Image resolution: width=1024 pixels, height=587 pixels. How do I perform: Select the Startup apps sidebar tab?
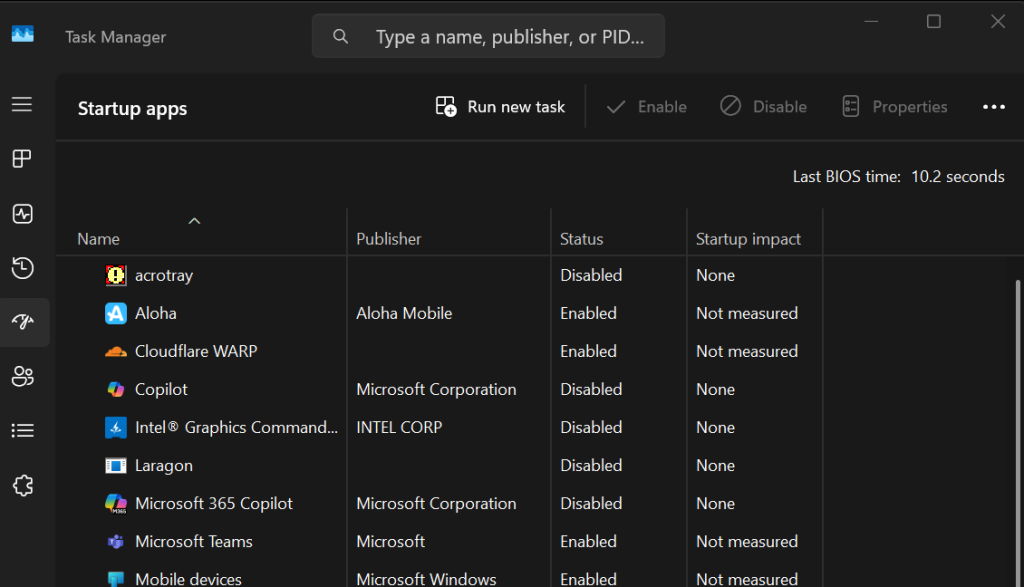(22, 322)
